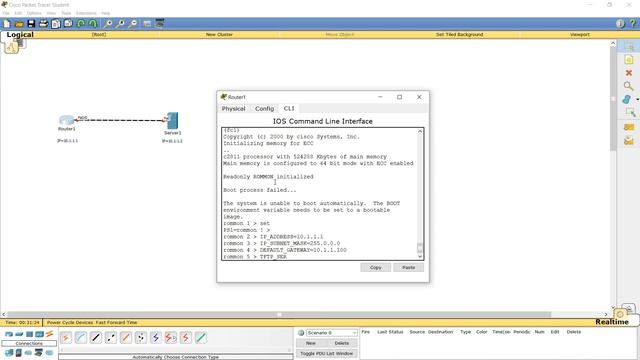This screenshot has width=640, height=360.
Task: Print via the printer toolbar icon
Action: pos(43,24)
